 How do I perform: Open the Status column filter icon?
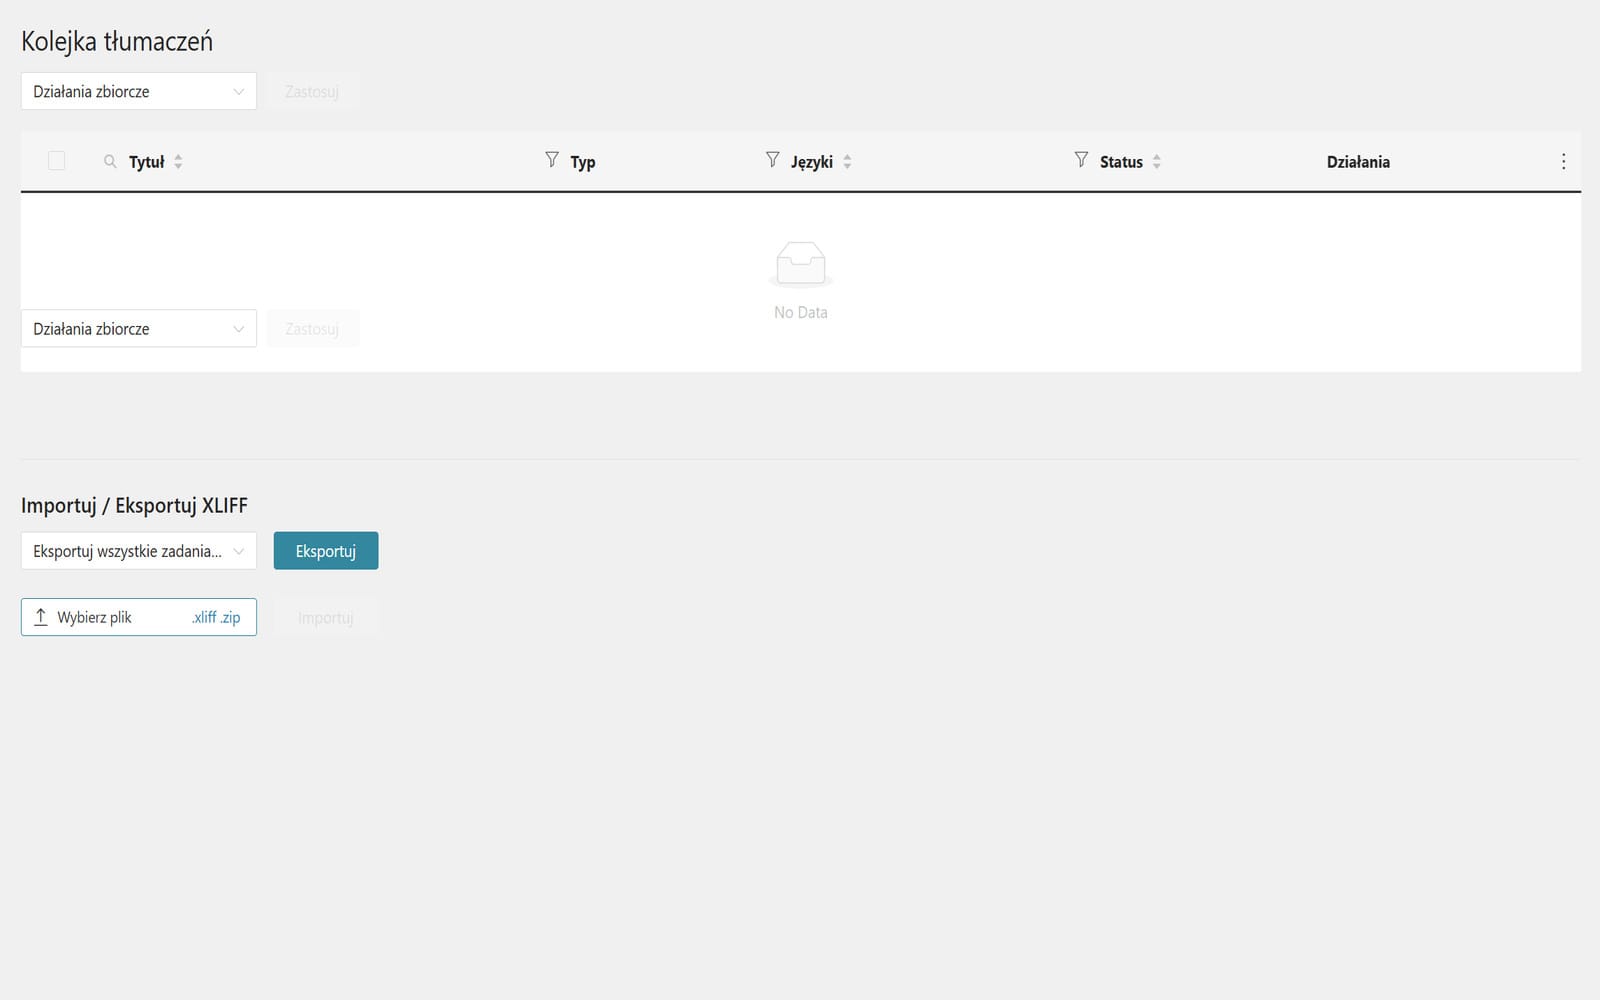click(x=1081, y=160)
